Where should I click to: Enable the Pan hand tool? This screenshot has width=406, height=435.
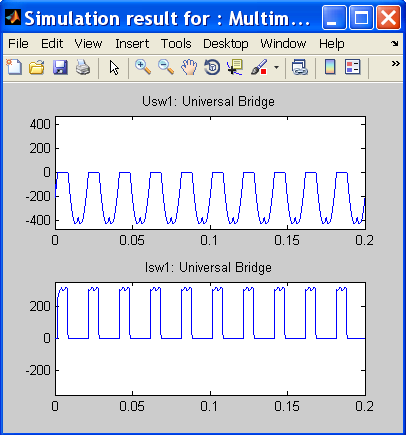189,67
